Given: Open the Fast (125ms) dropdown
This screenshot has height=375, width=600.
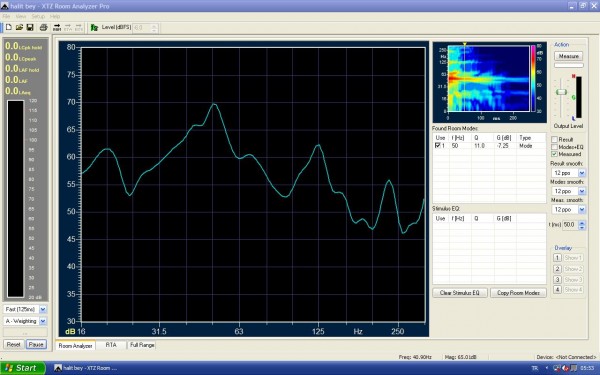Looking at the screenshot, I should click(43, 309).
